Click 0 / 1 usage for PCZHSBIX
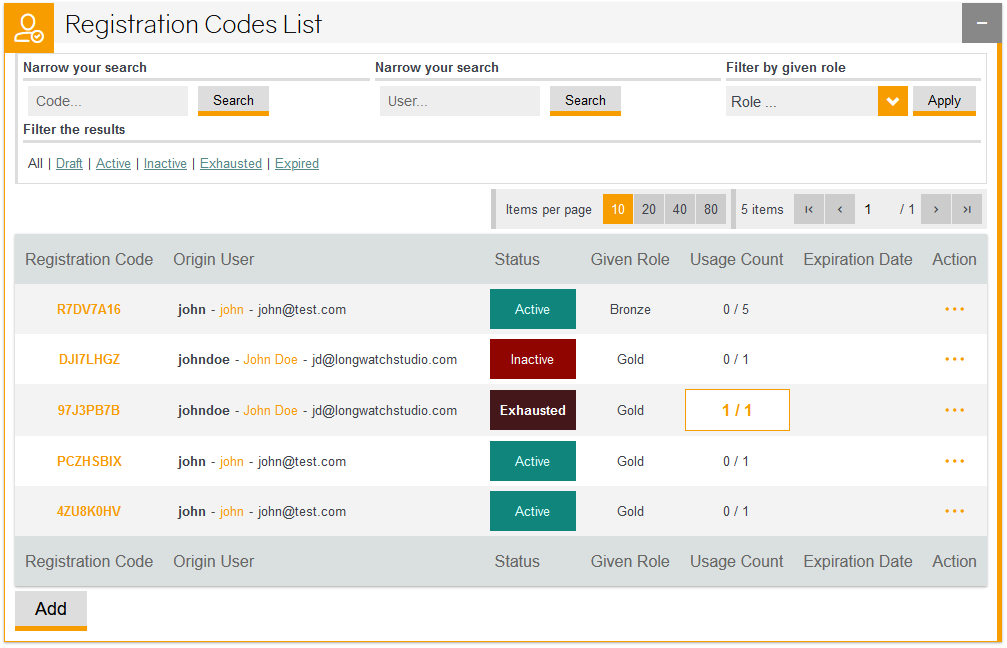 (736, 462)
